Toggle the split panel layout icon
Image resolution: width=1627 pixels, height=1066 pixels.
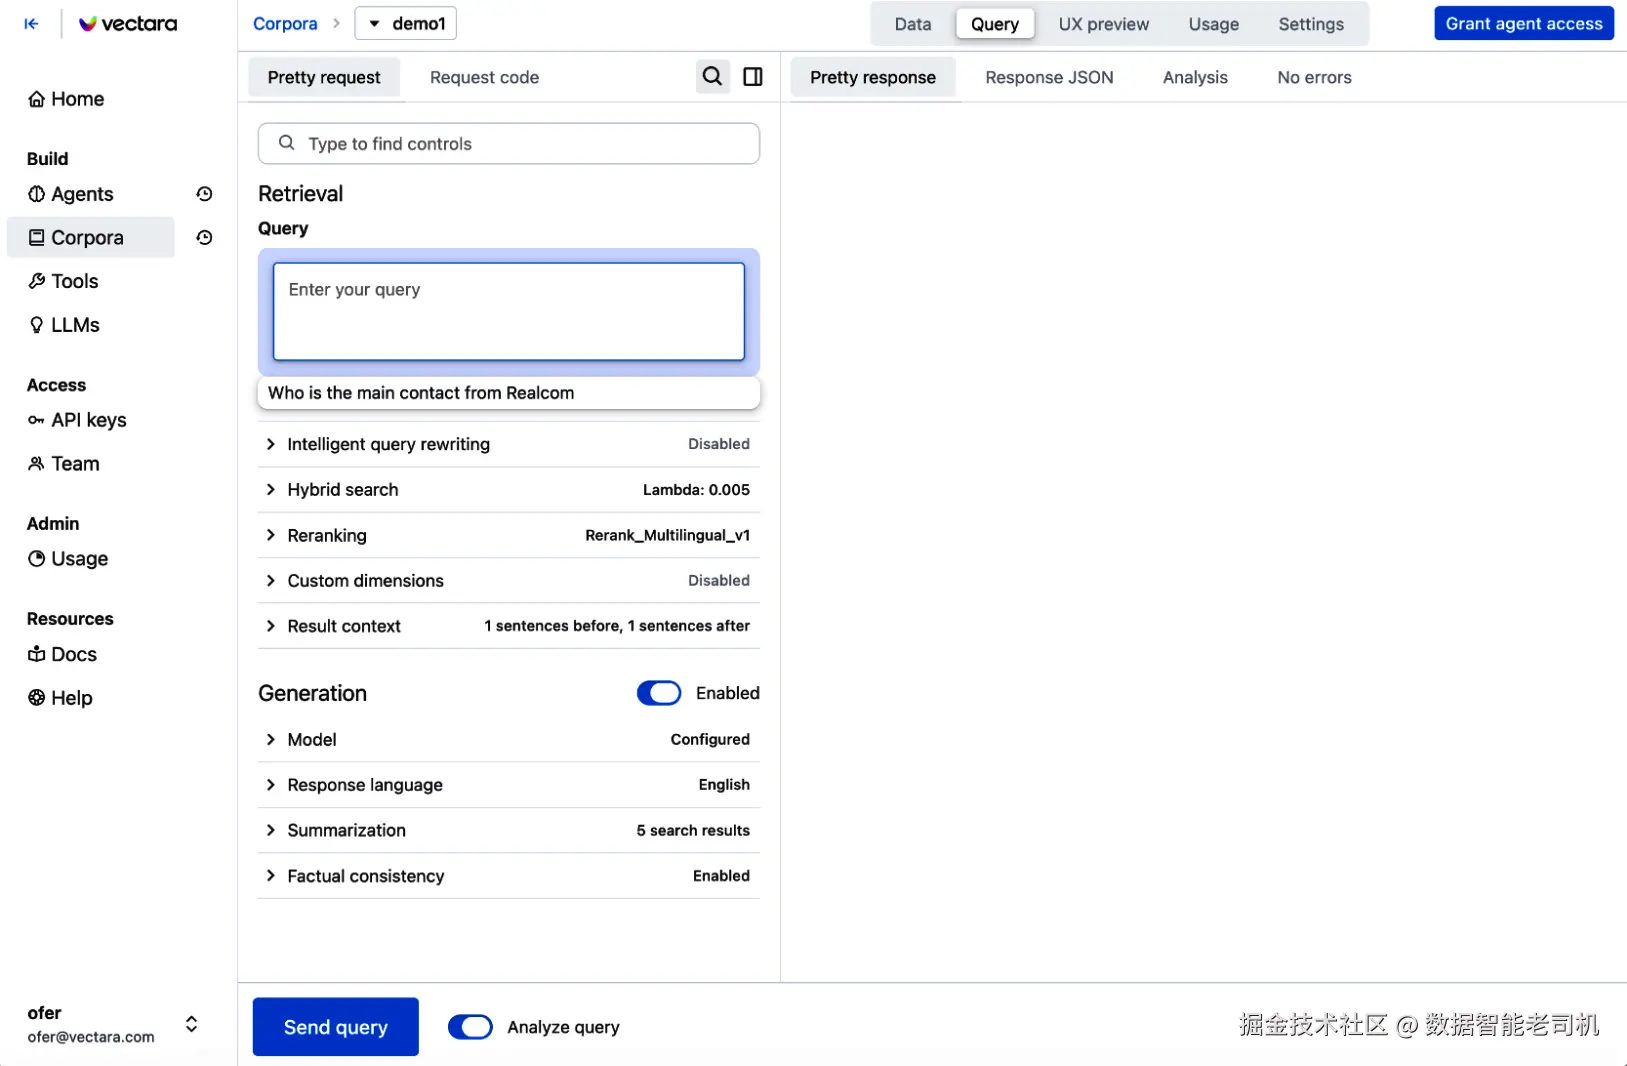coord(753,76)
